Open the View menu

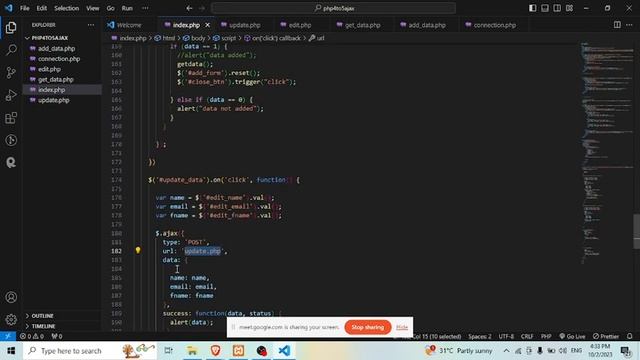pyautogui.click(x=93, y=8)
